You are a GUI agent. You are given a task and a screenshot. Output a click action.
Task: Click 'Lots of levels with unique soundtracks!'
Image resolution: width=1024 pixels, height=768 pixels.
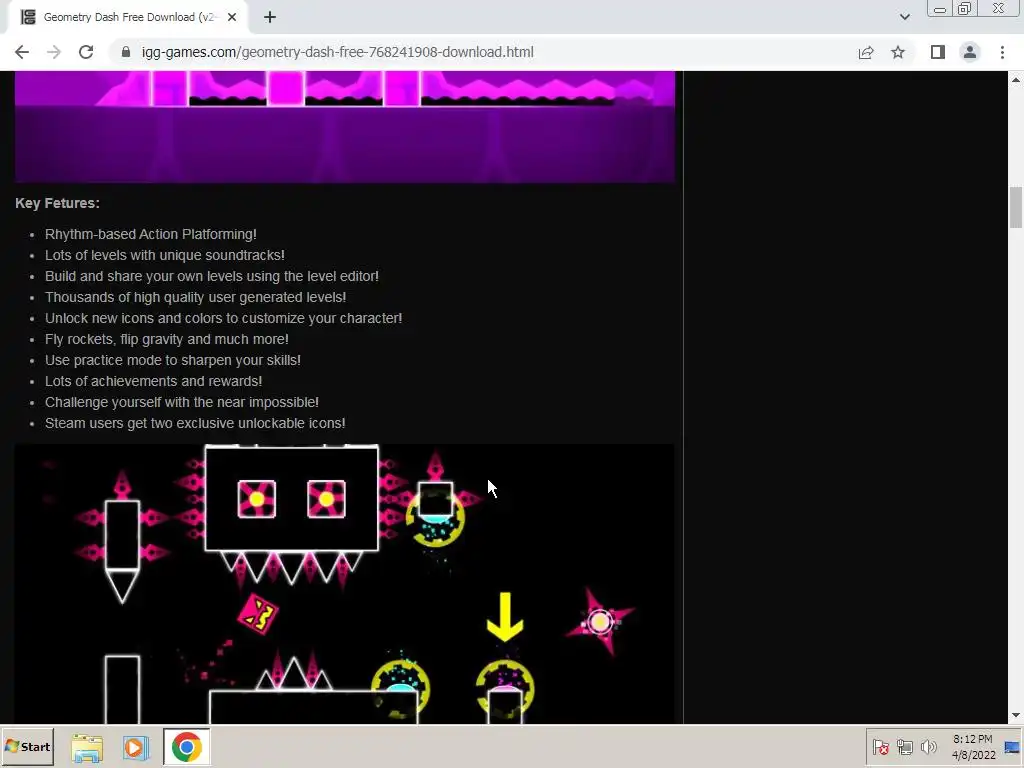[x=165, y=255]
